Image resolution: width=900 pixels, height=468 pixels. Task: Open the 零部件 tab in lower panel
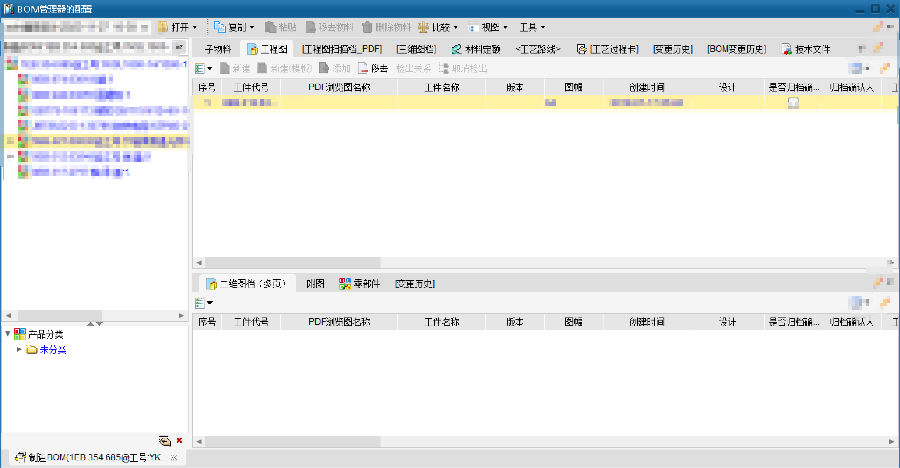359,284
